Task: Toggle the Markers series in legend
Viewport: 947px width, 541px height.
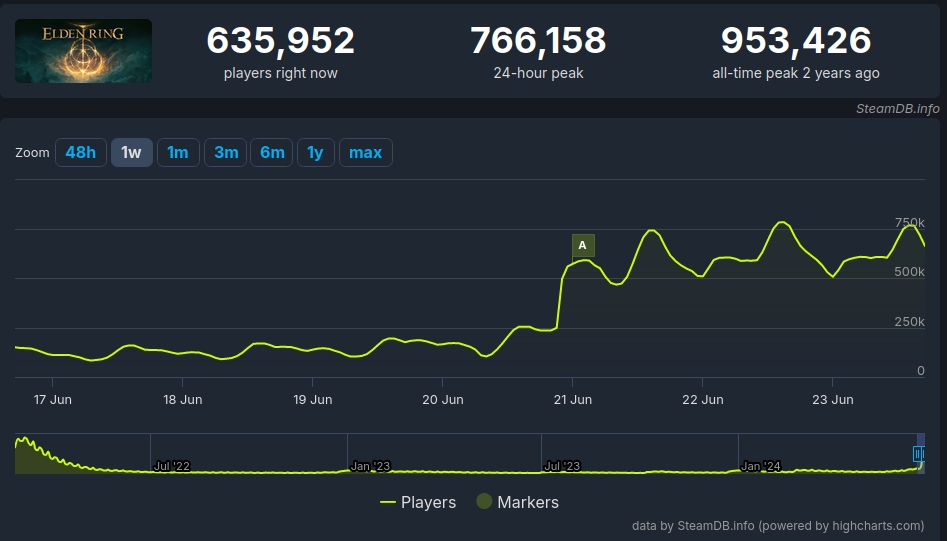Action: coord(517,502)
